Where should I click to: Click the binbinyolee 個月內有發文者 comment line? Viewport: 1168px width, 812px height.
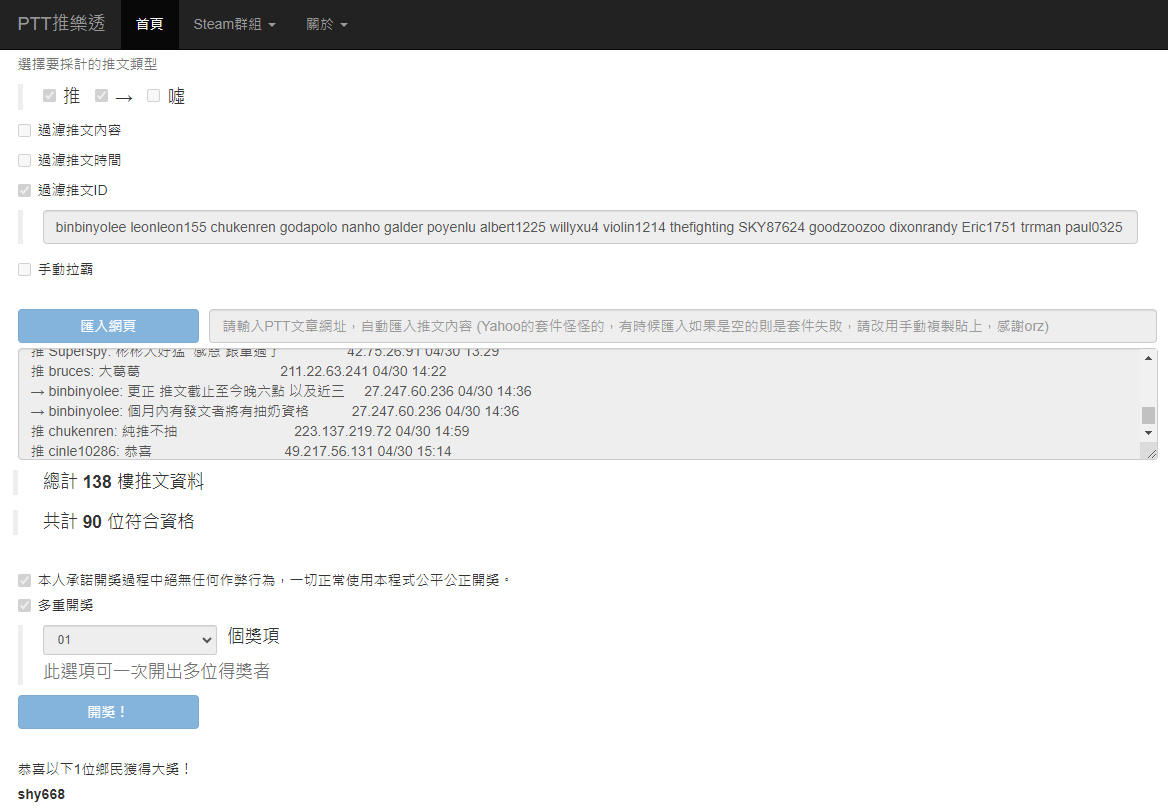[x=275, y=411]
